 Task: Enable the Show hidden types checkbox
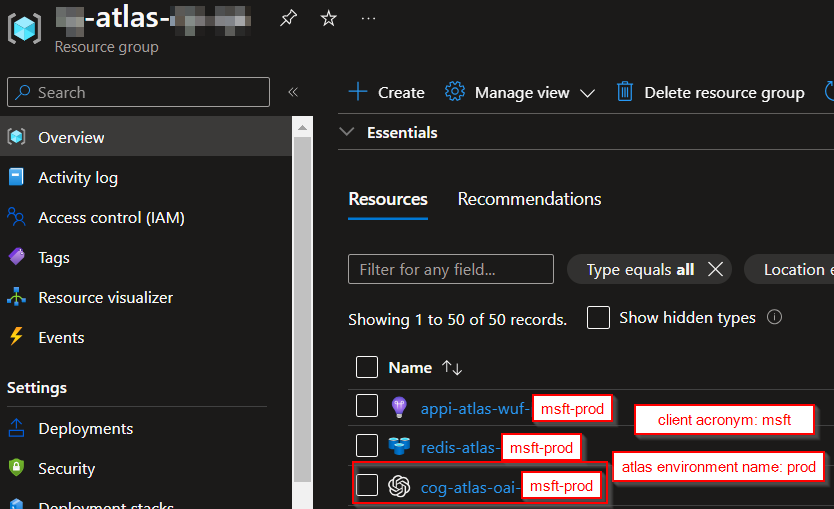[598, 318]
